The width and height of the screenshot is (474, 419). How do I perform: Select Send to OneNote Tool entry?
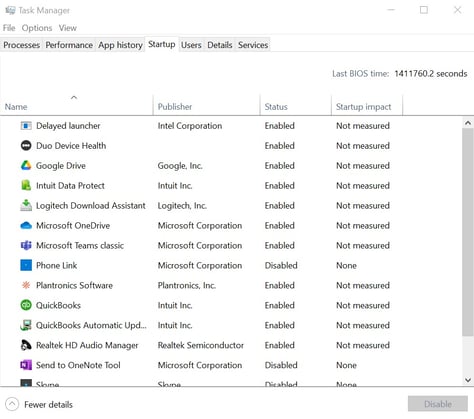[78, 365]
